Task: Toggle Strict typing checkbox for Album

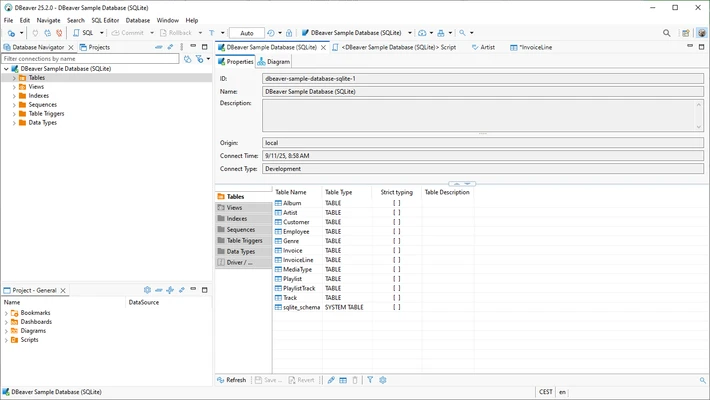Action: click(397, 203)
